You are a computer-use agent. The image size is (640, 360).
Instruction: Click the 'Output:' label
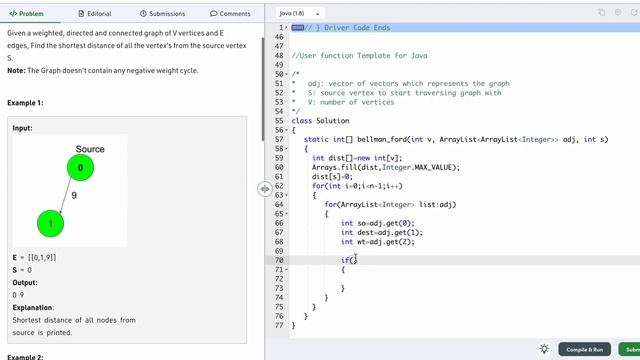(25, 282)
